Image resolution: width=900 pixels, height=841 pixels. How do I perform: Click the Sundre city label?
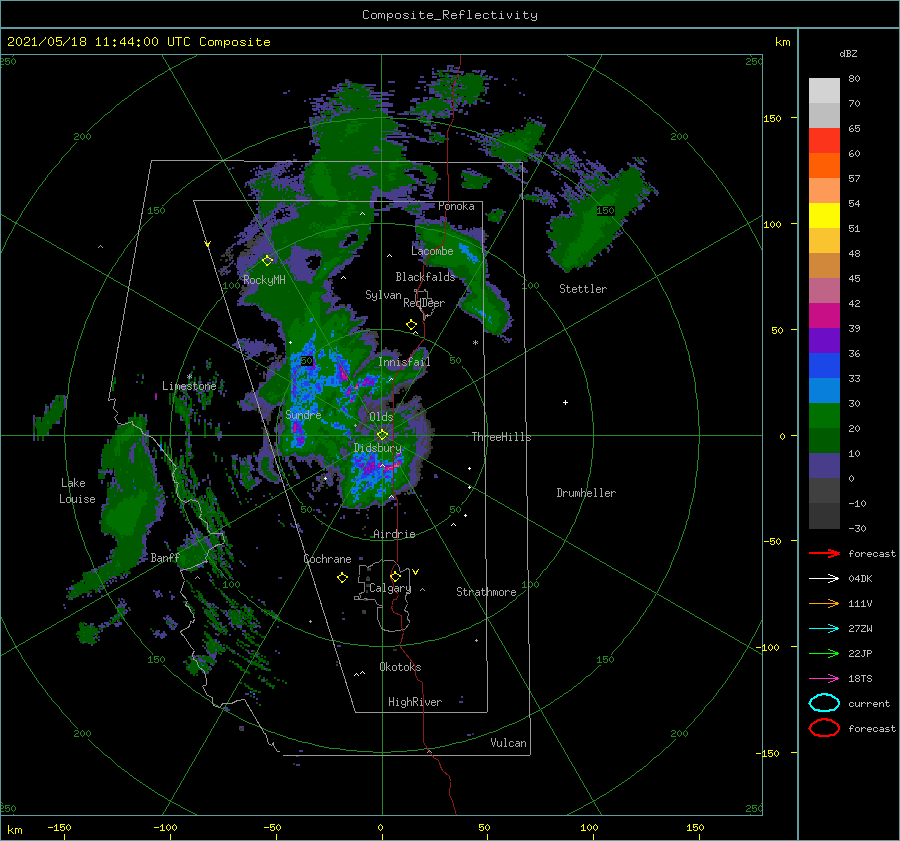click(303, 414)
